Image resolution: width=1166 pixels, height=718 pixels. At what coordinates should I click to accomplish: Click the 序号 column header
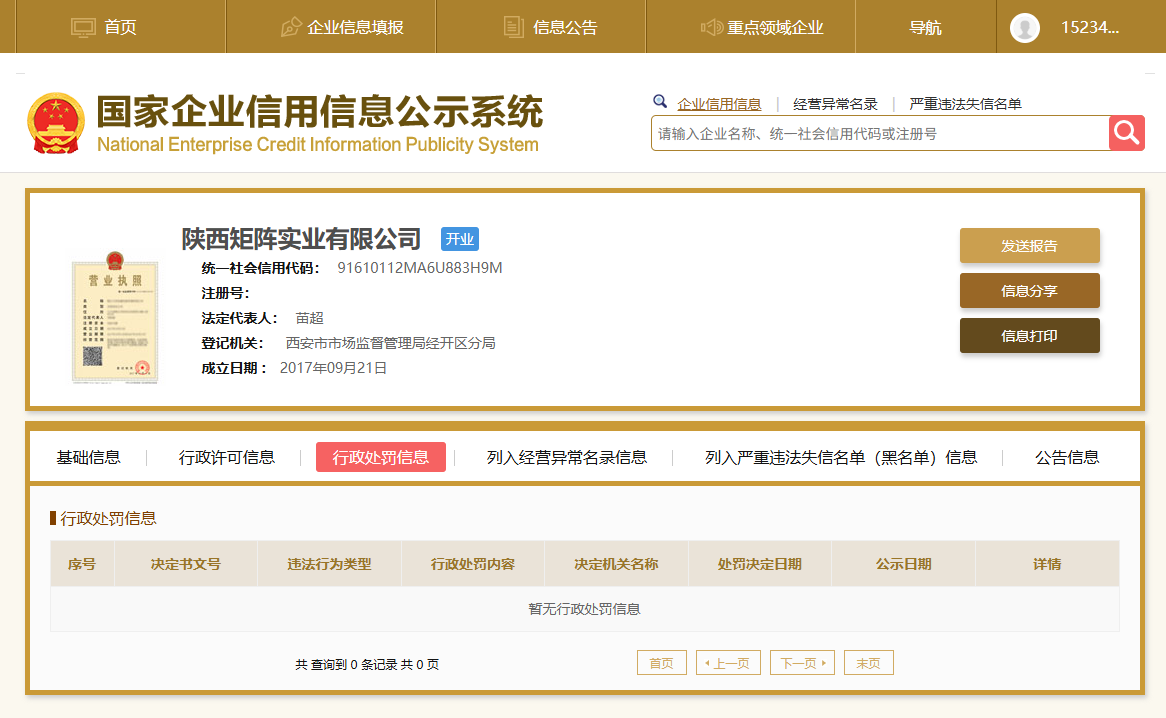click(x=82, y=564)
